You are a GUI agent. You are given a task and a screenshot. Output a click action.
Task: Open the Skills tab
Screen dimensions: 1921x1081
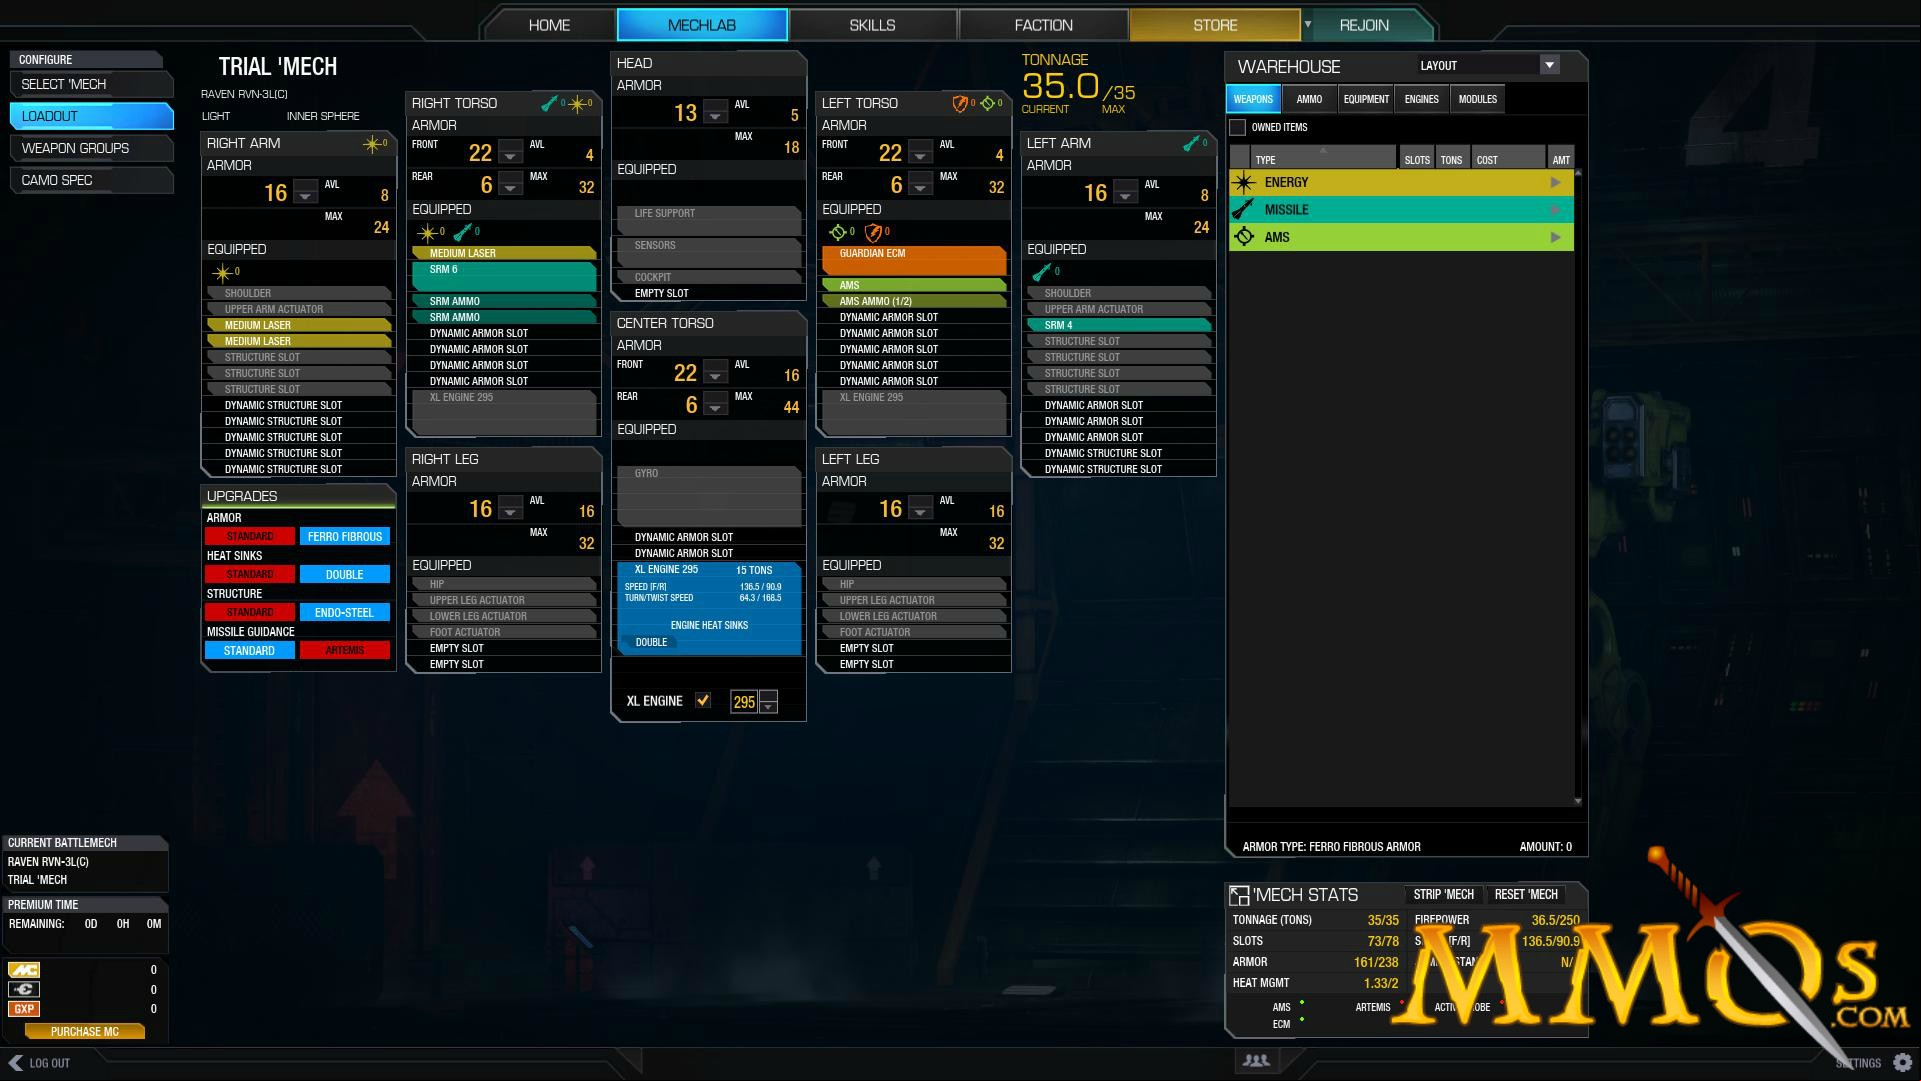click(872, 25)
